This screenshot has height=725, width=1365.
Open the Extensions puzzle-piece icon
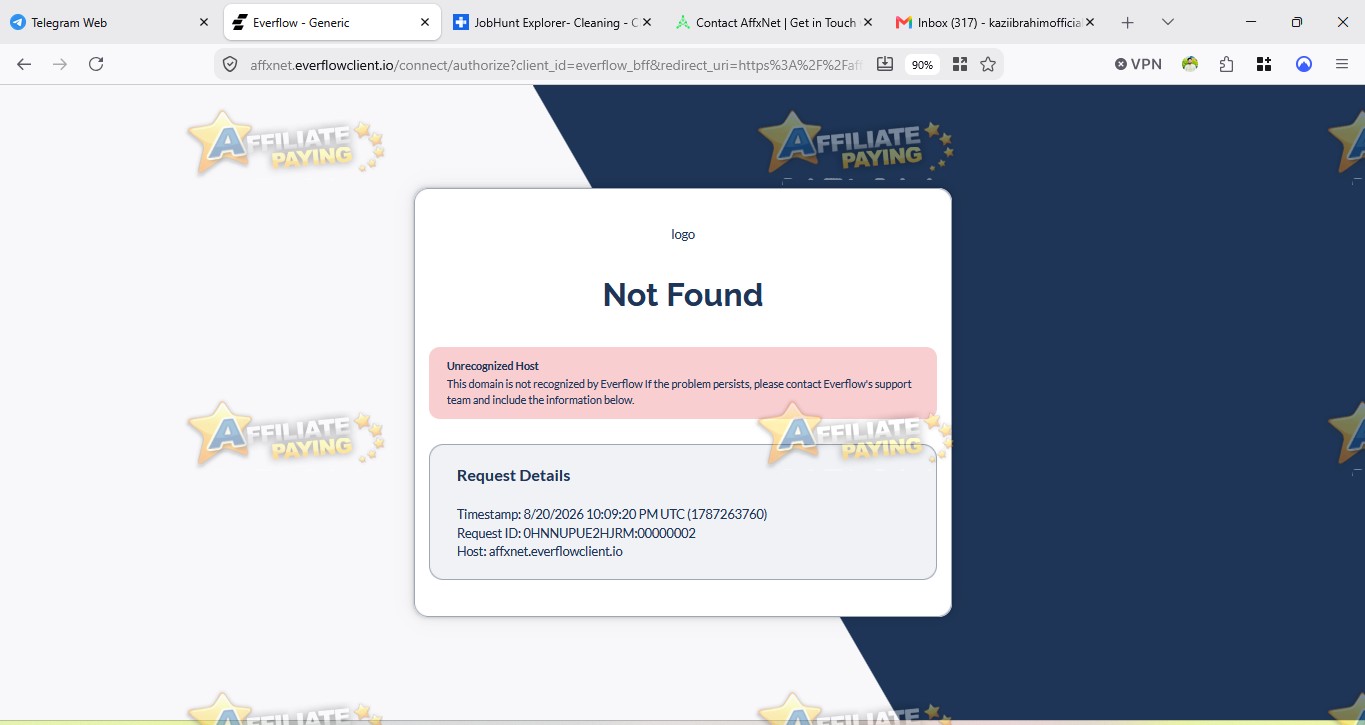click(1227, 64)
